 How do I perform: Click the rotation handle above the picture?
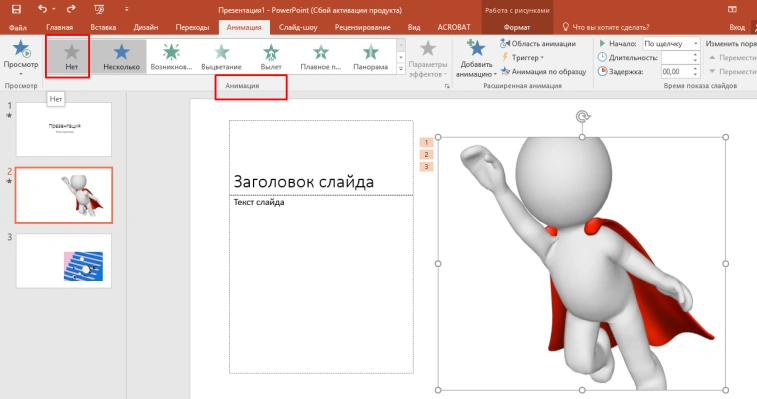(x=583, y=116)
